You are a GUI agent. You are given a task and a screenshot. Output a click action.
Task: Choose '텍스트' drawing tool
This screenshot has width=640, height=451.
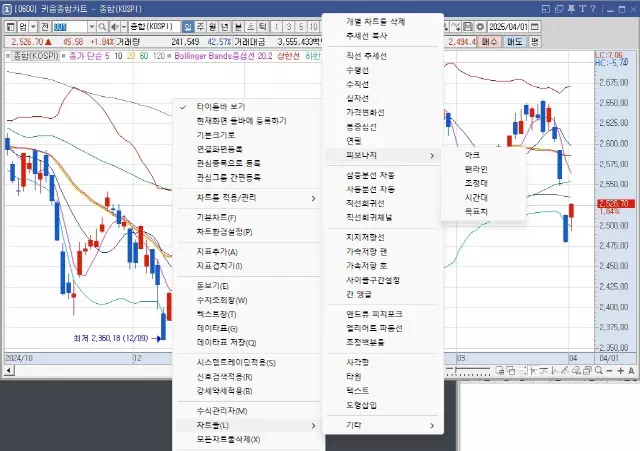tap(382, 391)
